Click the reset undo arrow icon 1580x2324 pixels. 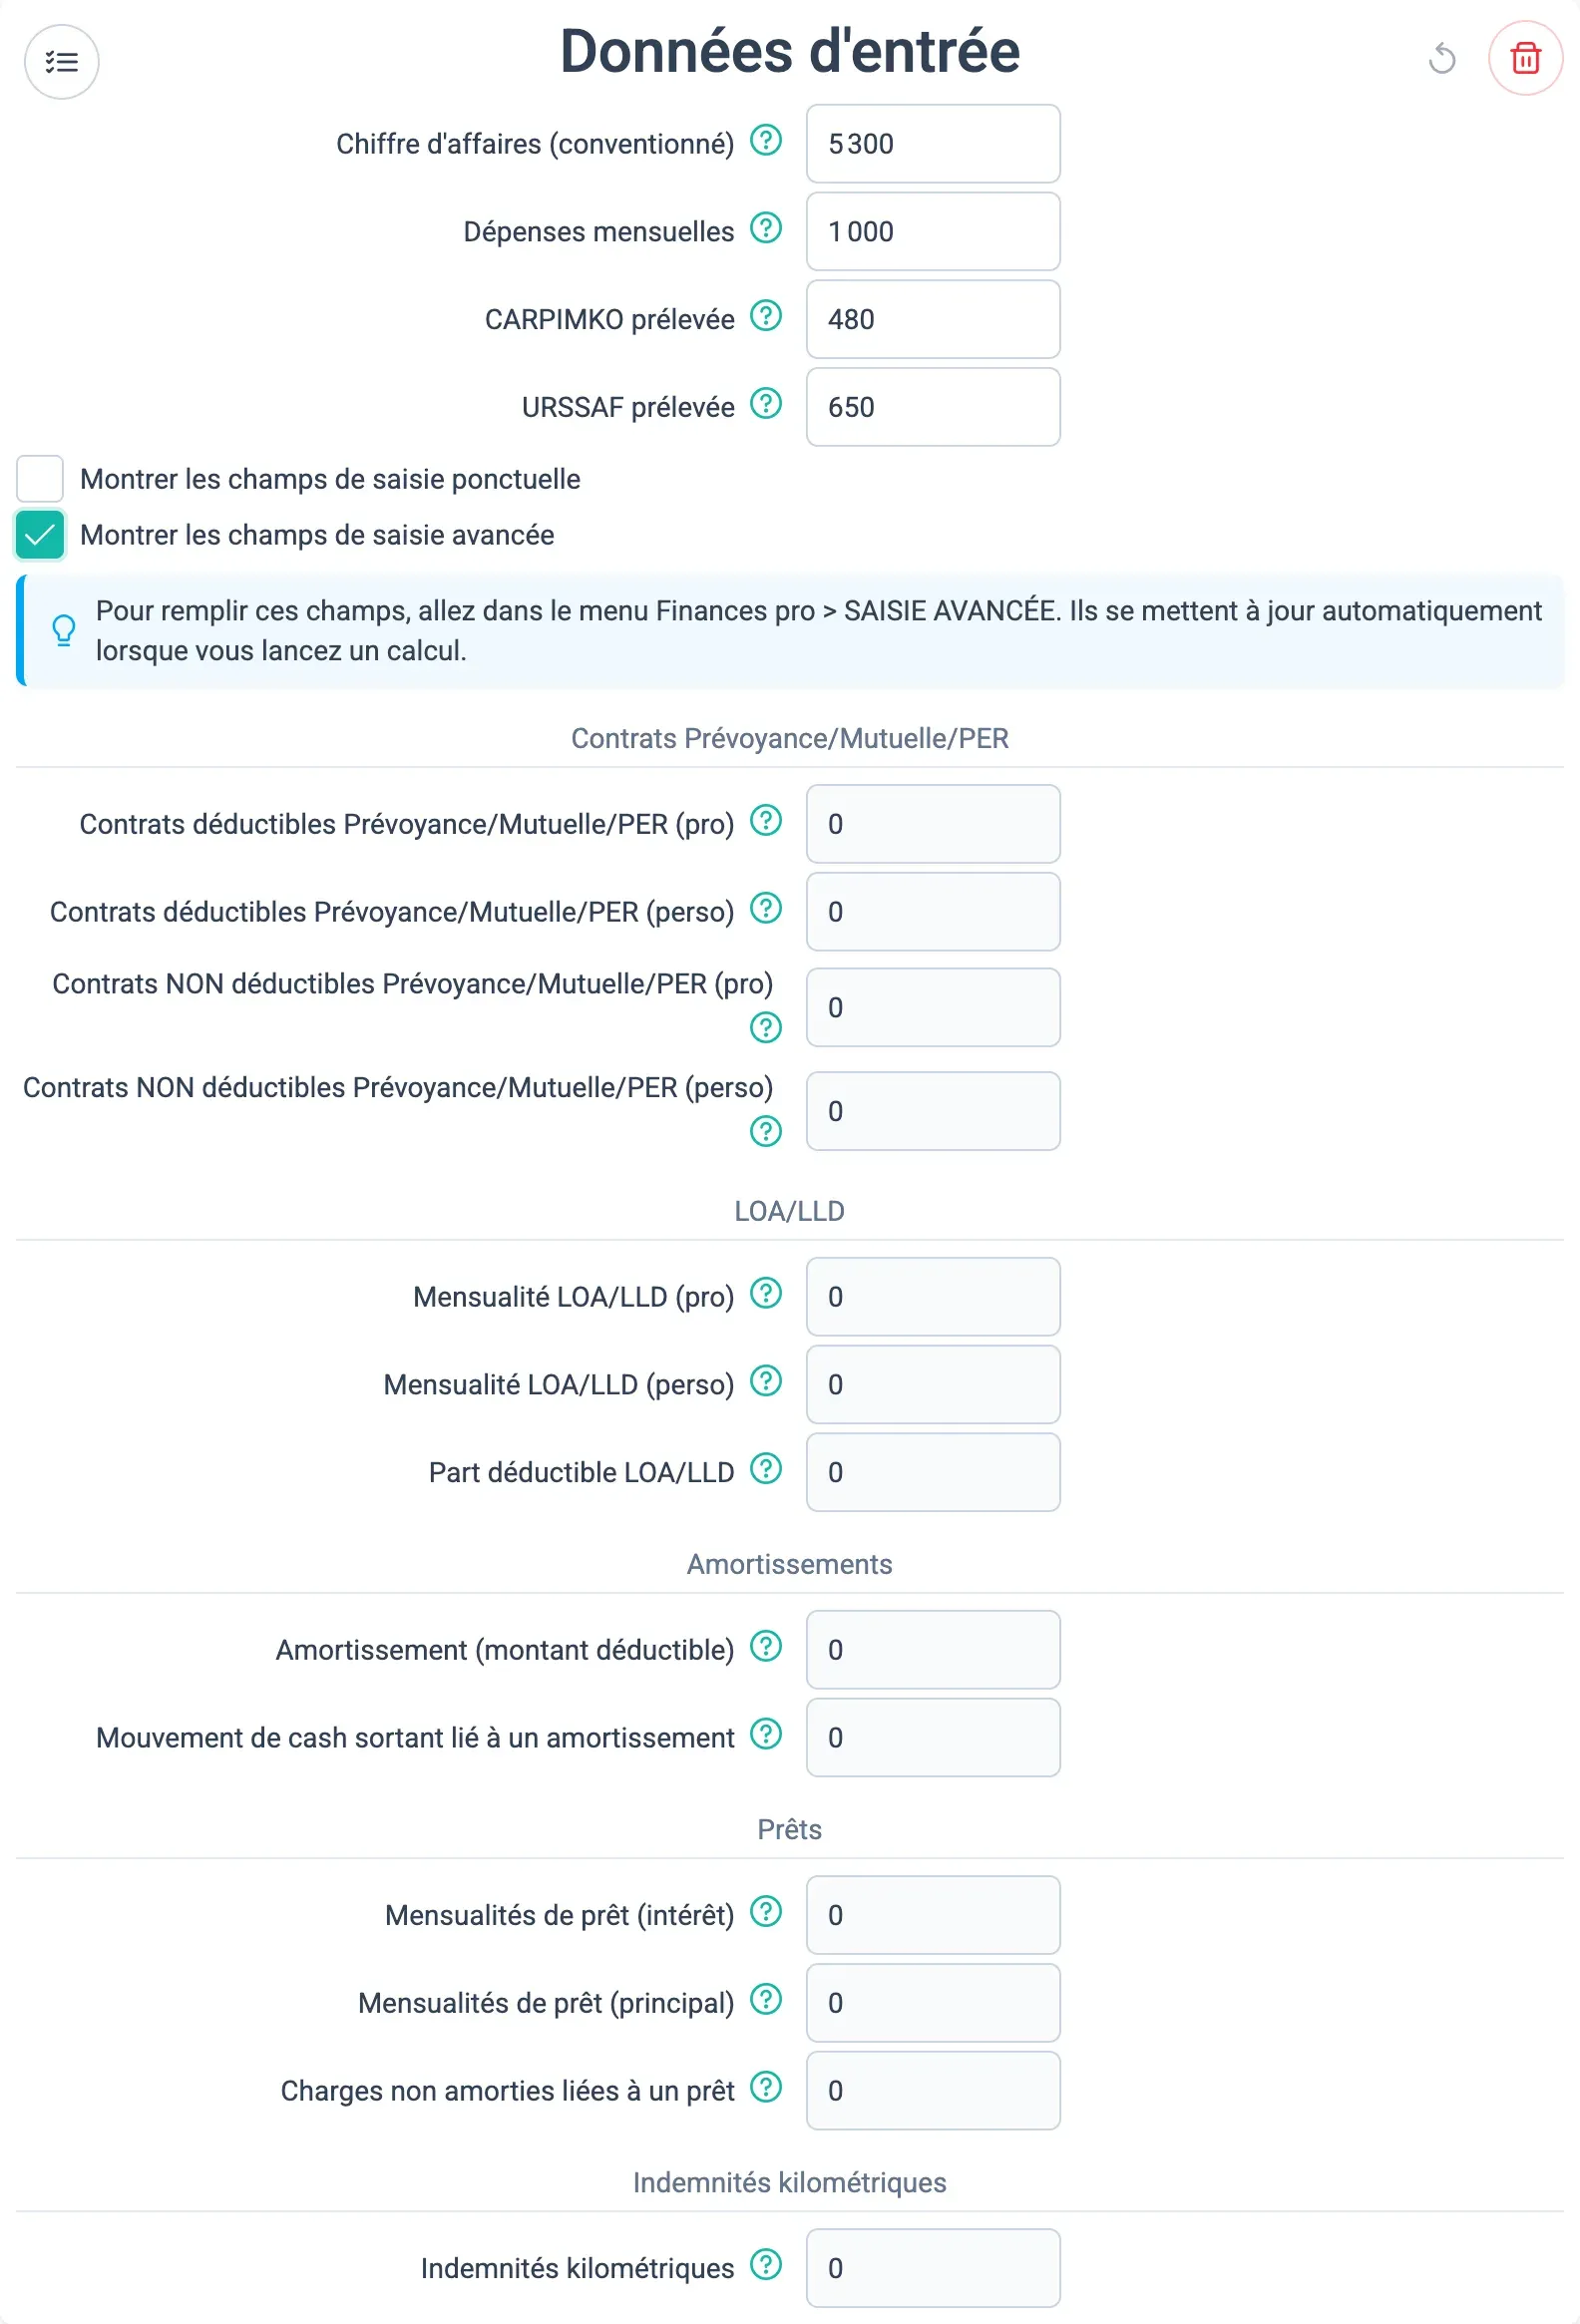click(x=1441, y=58)
